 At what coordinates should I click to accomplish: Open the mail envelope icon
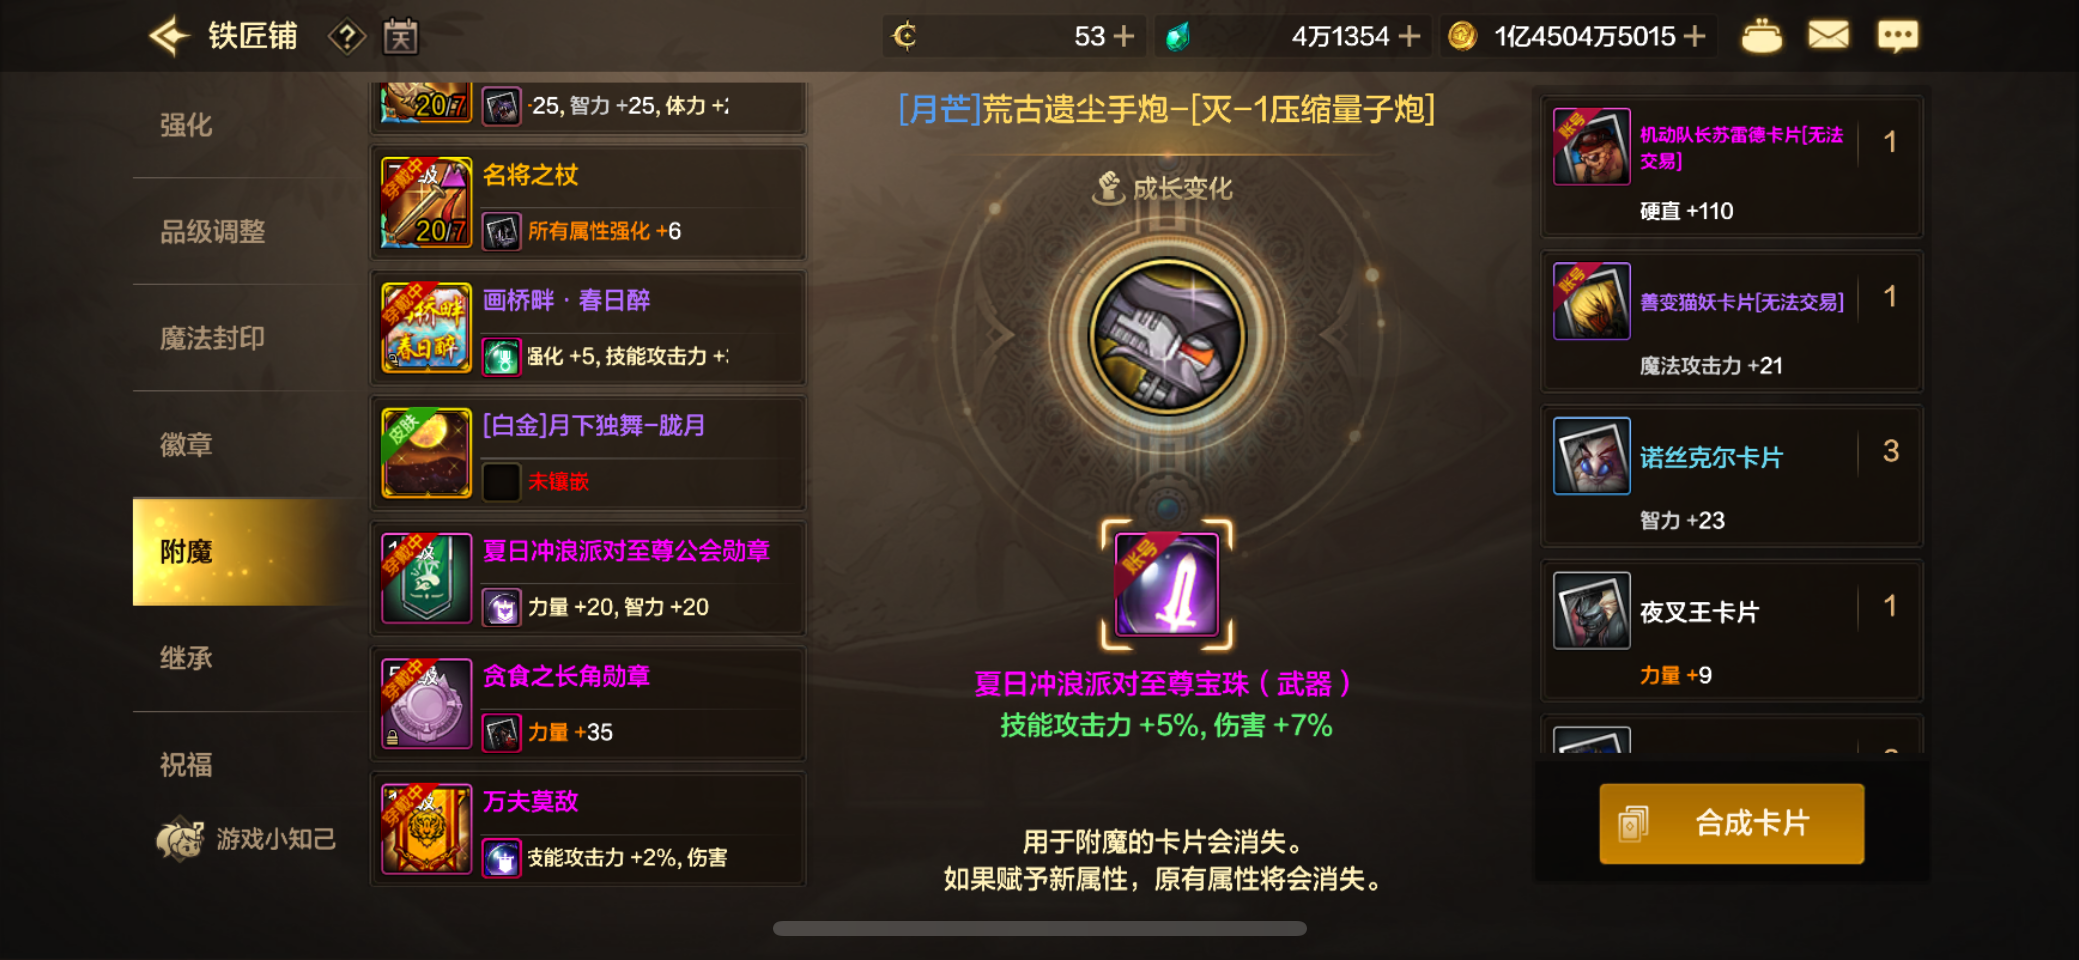pyautogui.click(x=1828, y=36)
